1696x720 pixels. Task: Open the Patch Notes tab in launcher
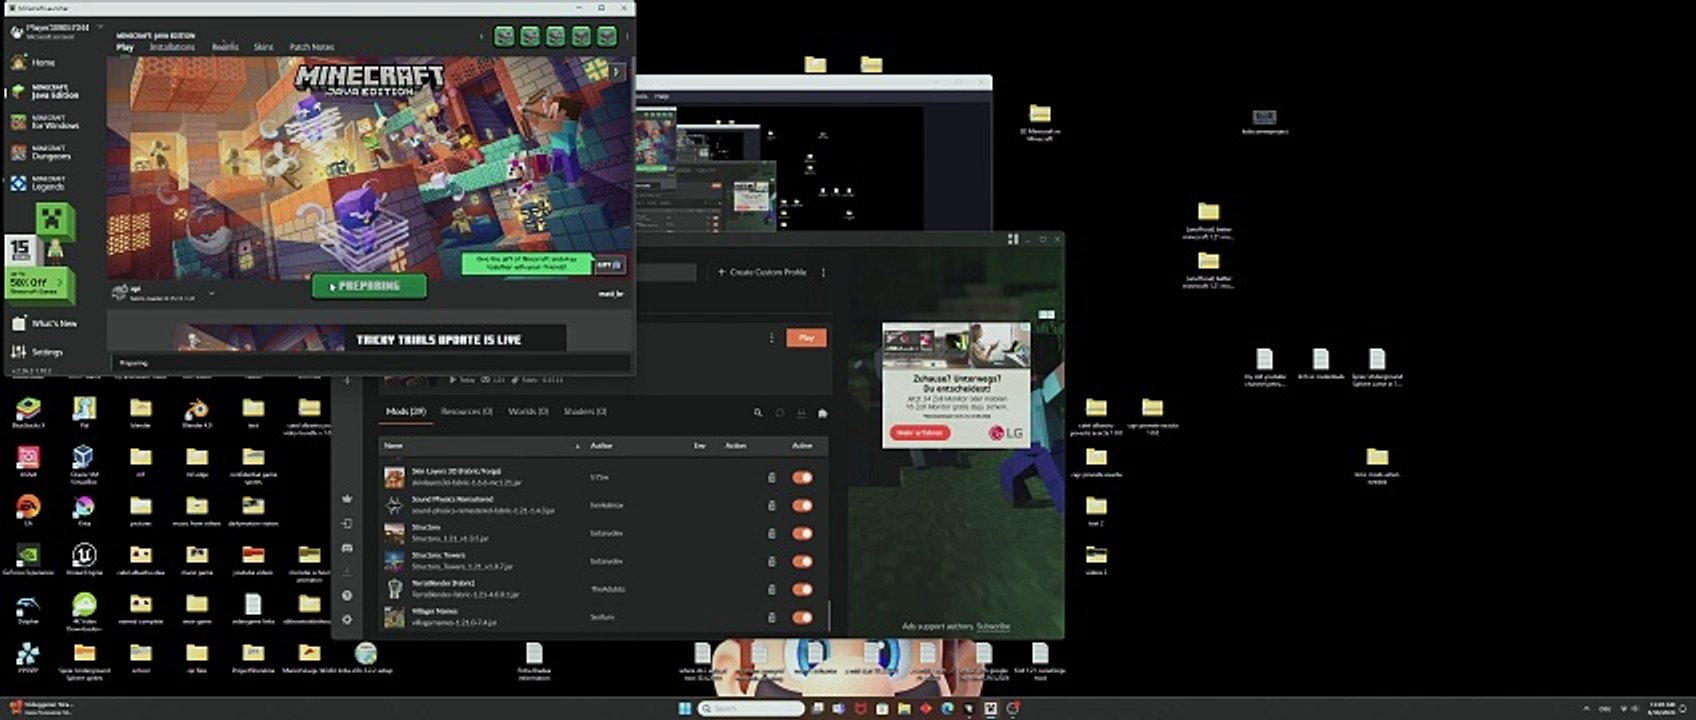point(311,47)
